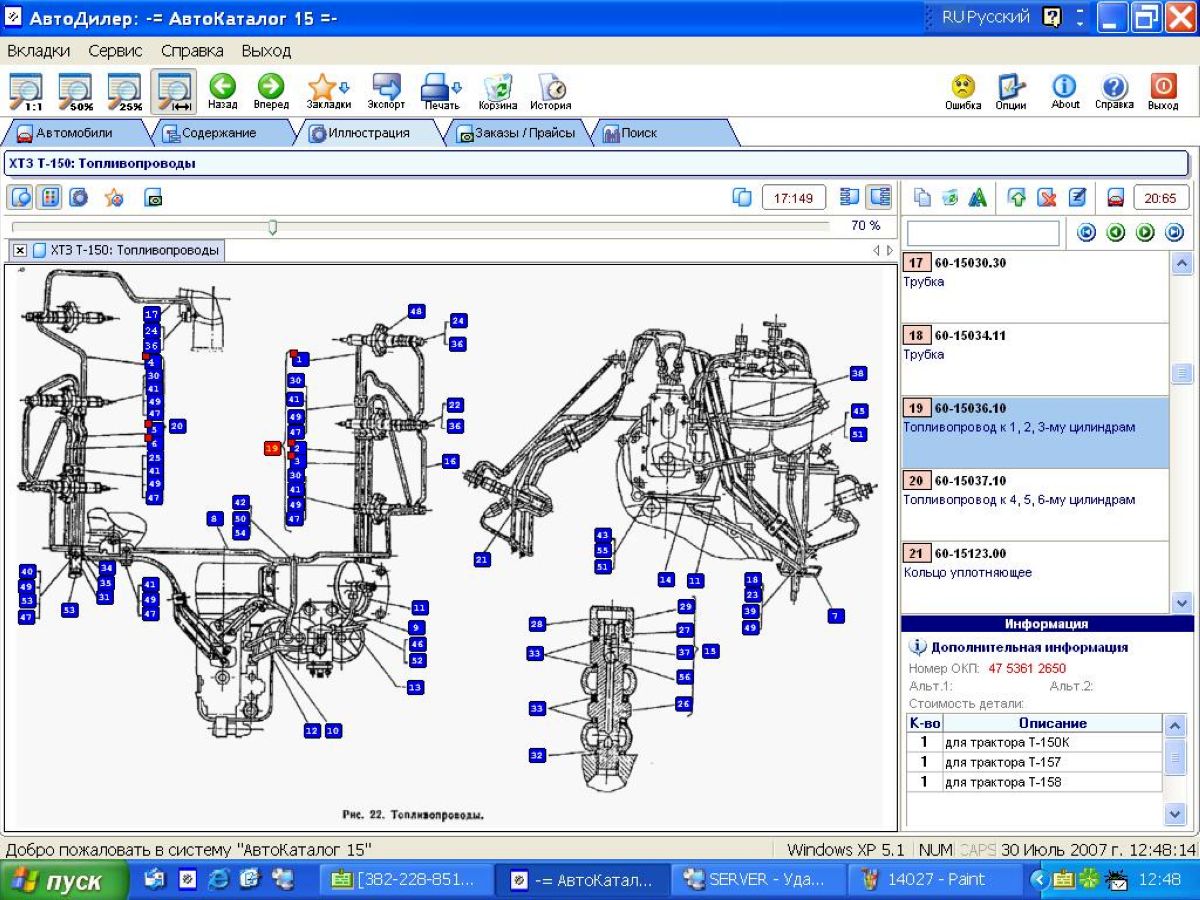The image size is (1200, 900).
Task: Open the Сервис menu
Action: point(115,50)
